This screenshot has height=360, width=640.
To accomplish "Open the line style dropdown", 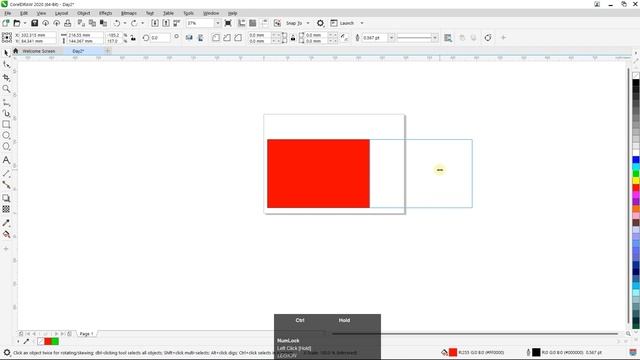I will [435, 38].
